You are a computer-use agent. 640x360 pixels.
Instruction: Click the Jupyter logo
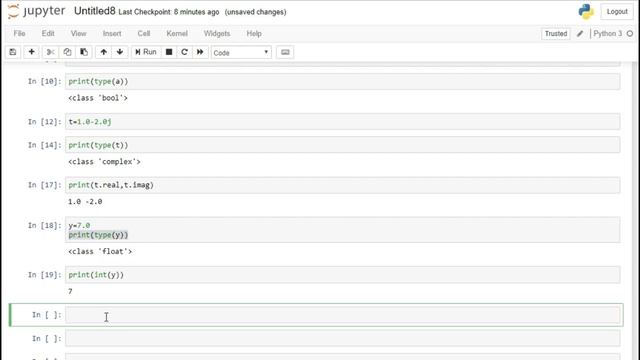tap(37, 11)
